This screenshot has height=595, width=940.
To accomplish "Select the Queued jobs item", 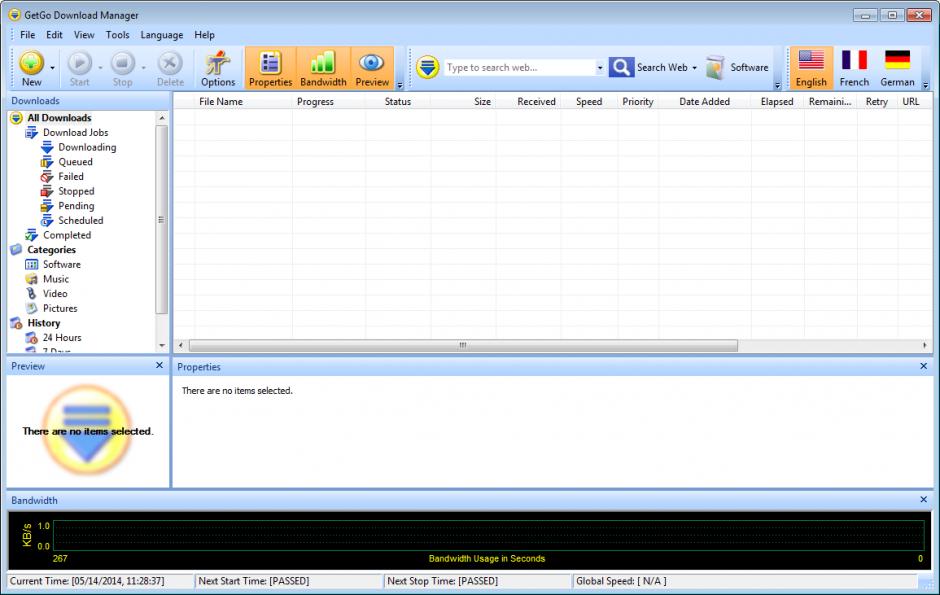I will (x=75, y=162).
